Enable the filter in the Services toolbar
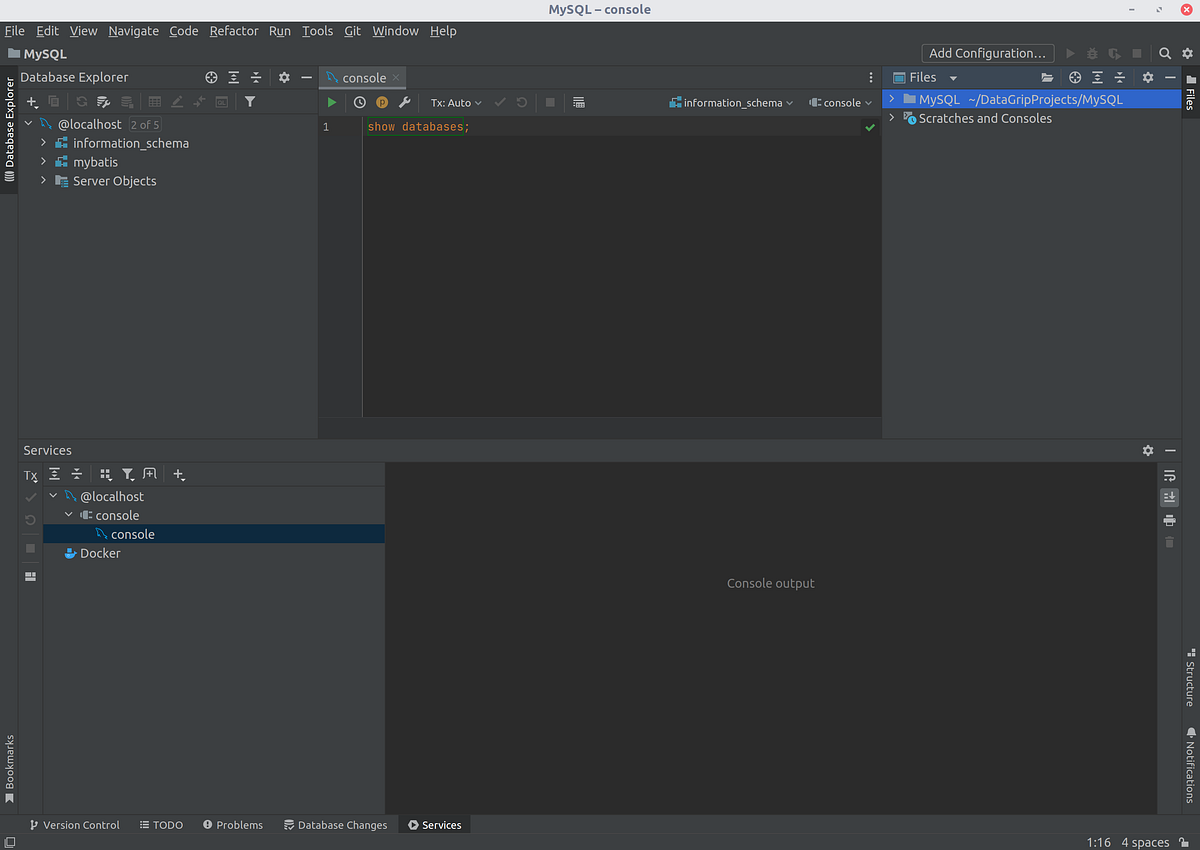 pos(128,473)
